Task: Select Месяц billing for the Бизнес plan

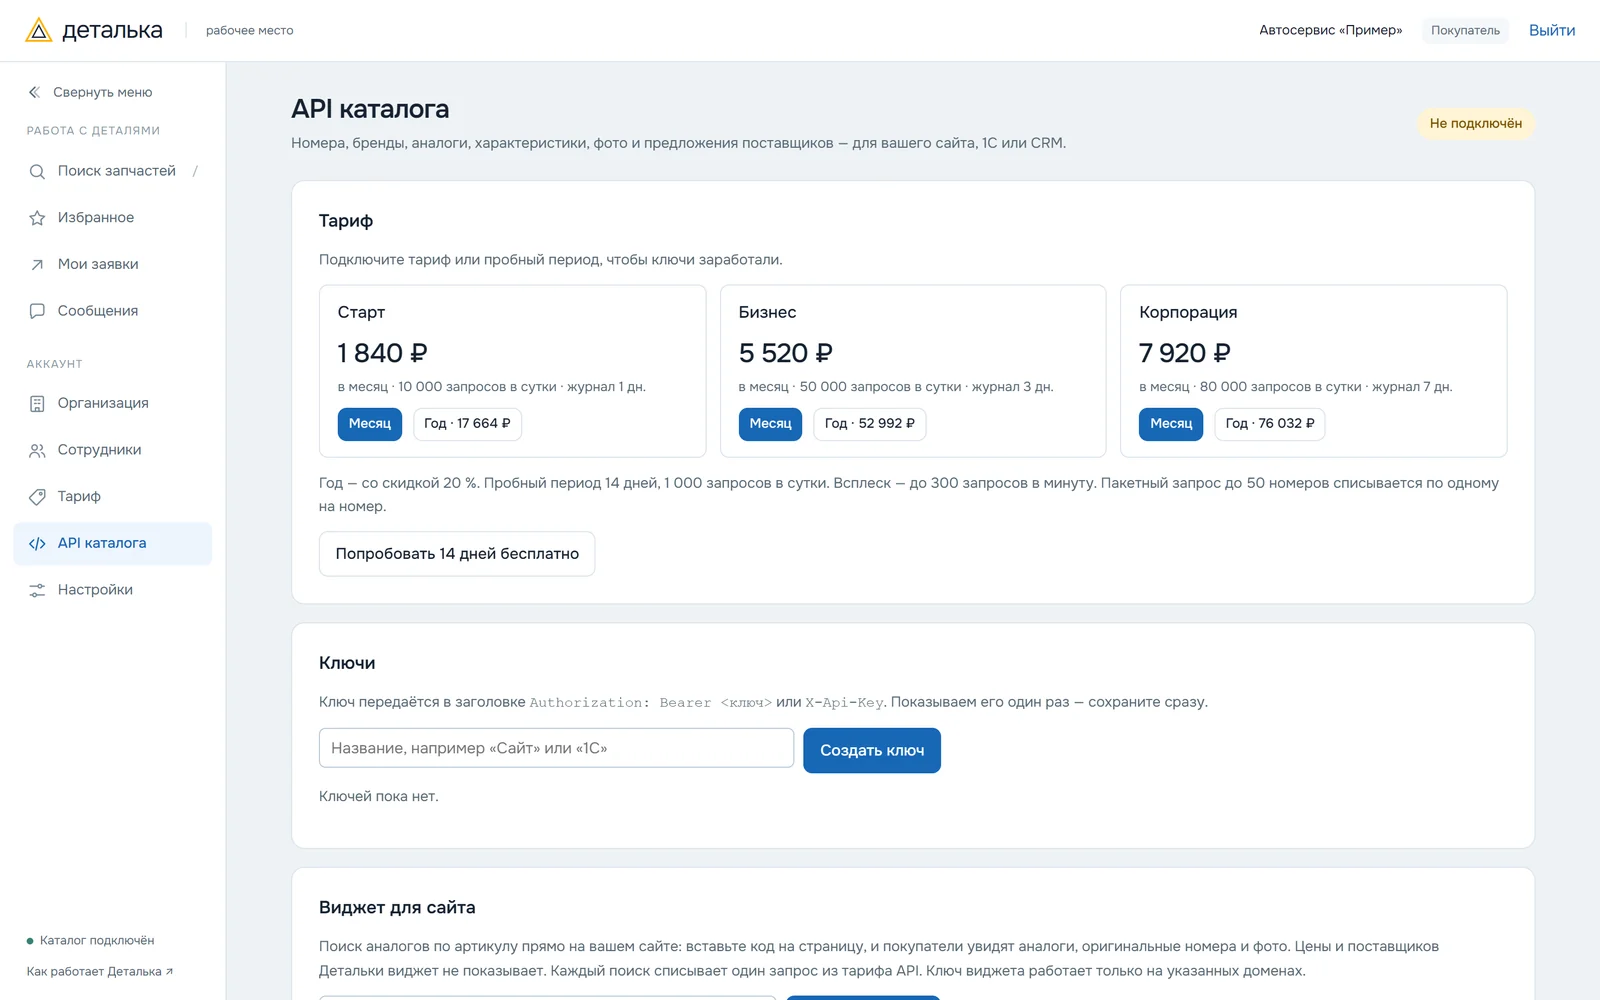Action: coord(770,424)
